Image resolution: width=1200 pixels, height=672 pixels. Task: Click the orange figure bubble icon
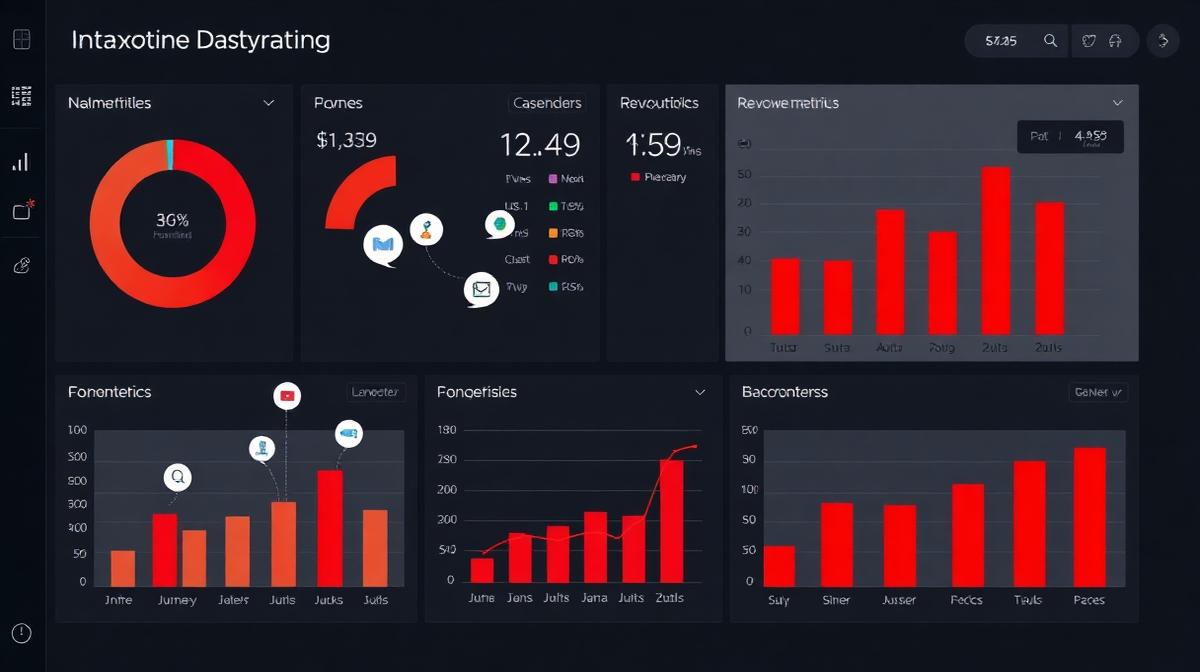[427, 230]
